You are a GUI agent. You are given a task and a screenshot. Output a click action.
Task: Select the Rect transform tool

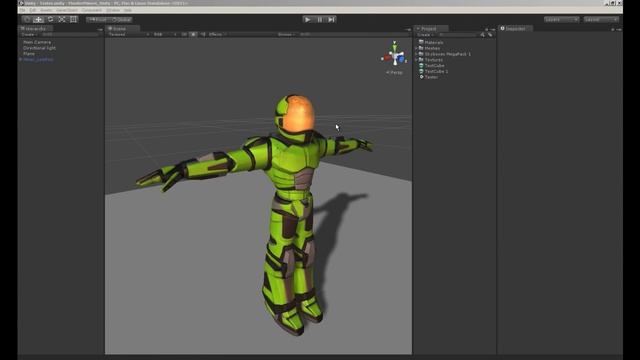(x=73, y=19)
